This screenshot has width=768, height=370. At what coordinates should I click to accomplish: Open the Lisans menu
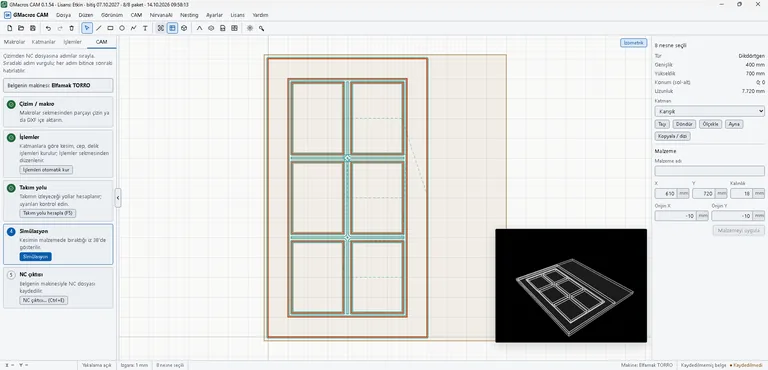[x=238, y=15]
